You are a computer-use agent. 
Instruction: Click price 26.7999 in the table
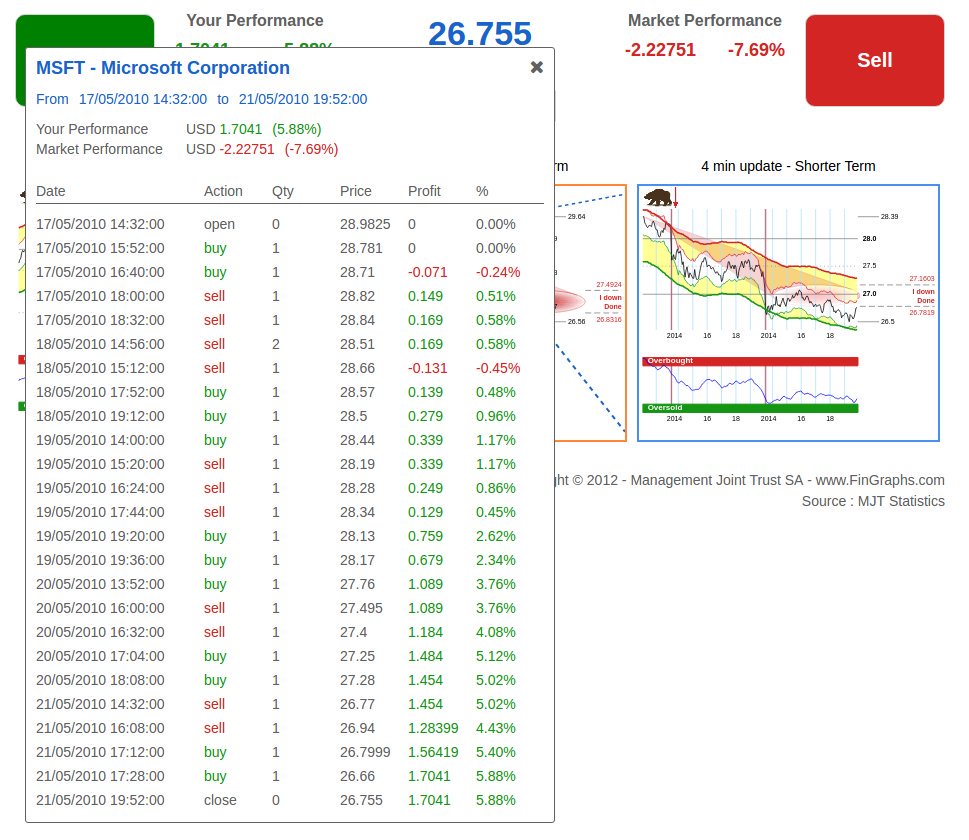365,752
